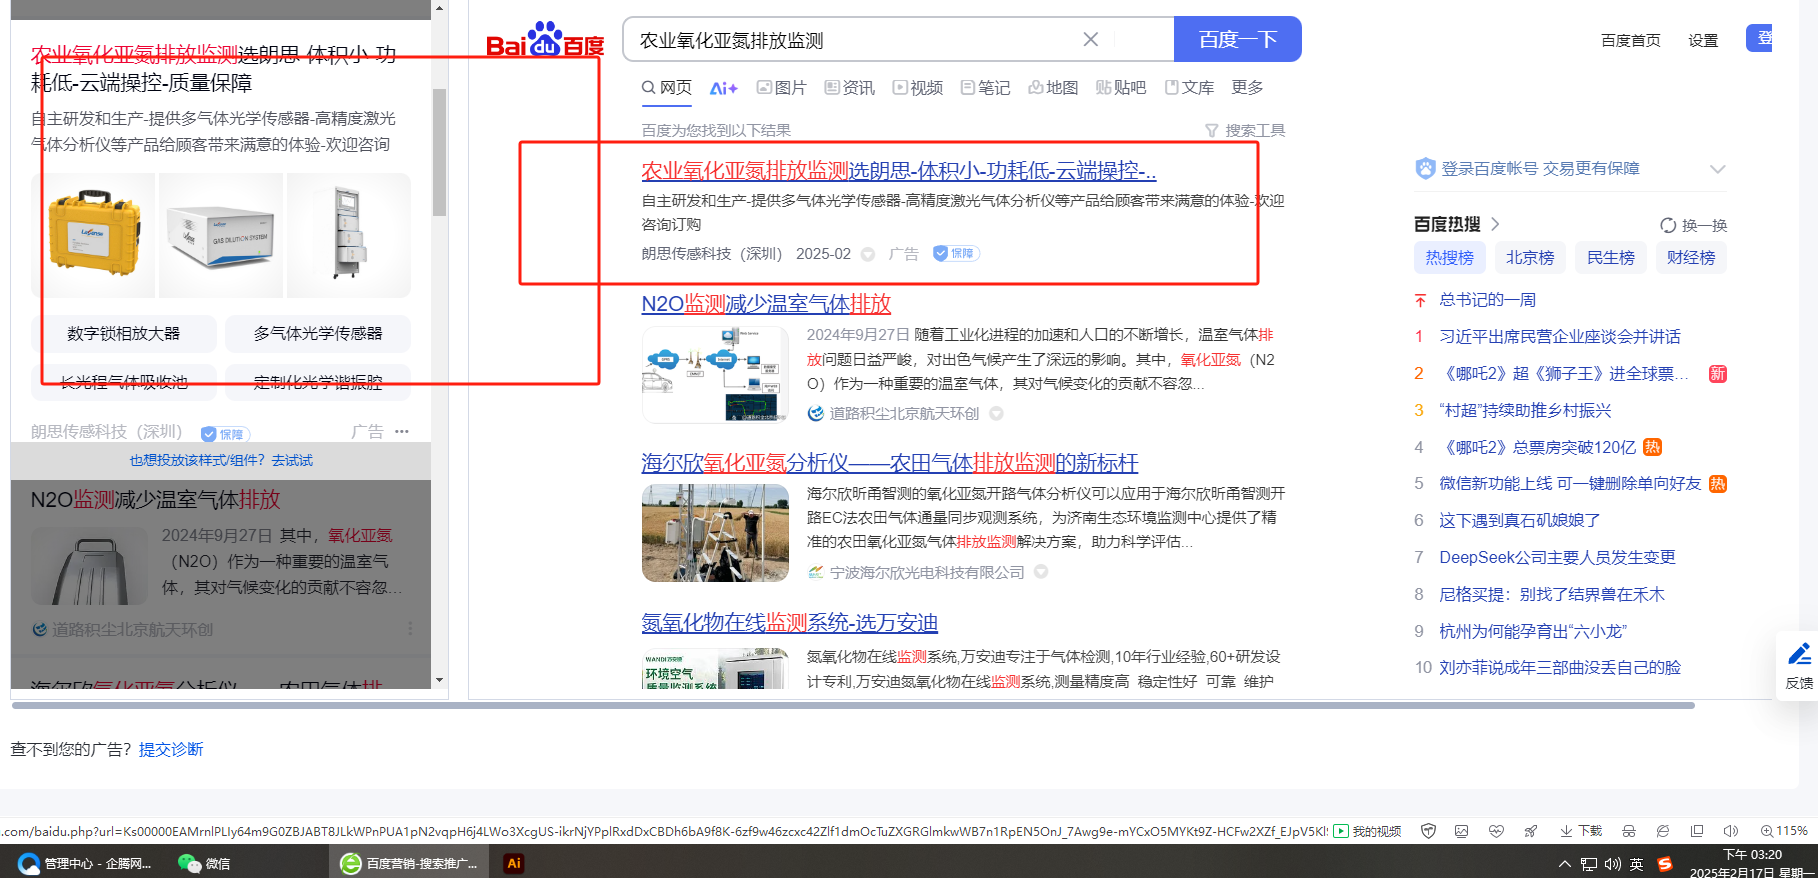1818x878 pixels.
Task: Open 管理中心 browser window in the taskbar
Action: (x=85, y=863)
